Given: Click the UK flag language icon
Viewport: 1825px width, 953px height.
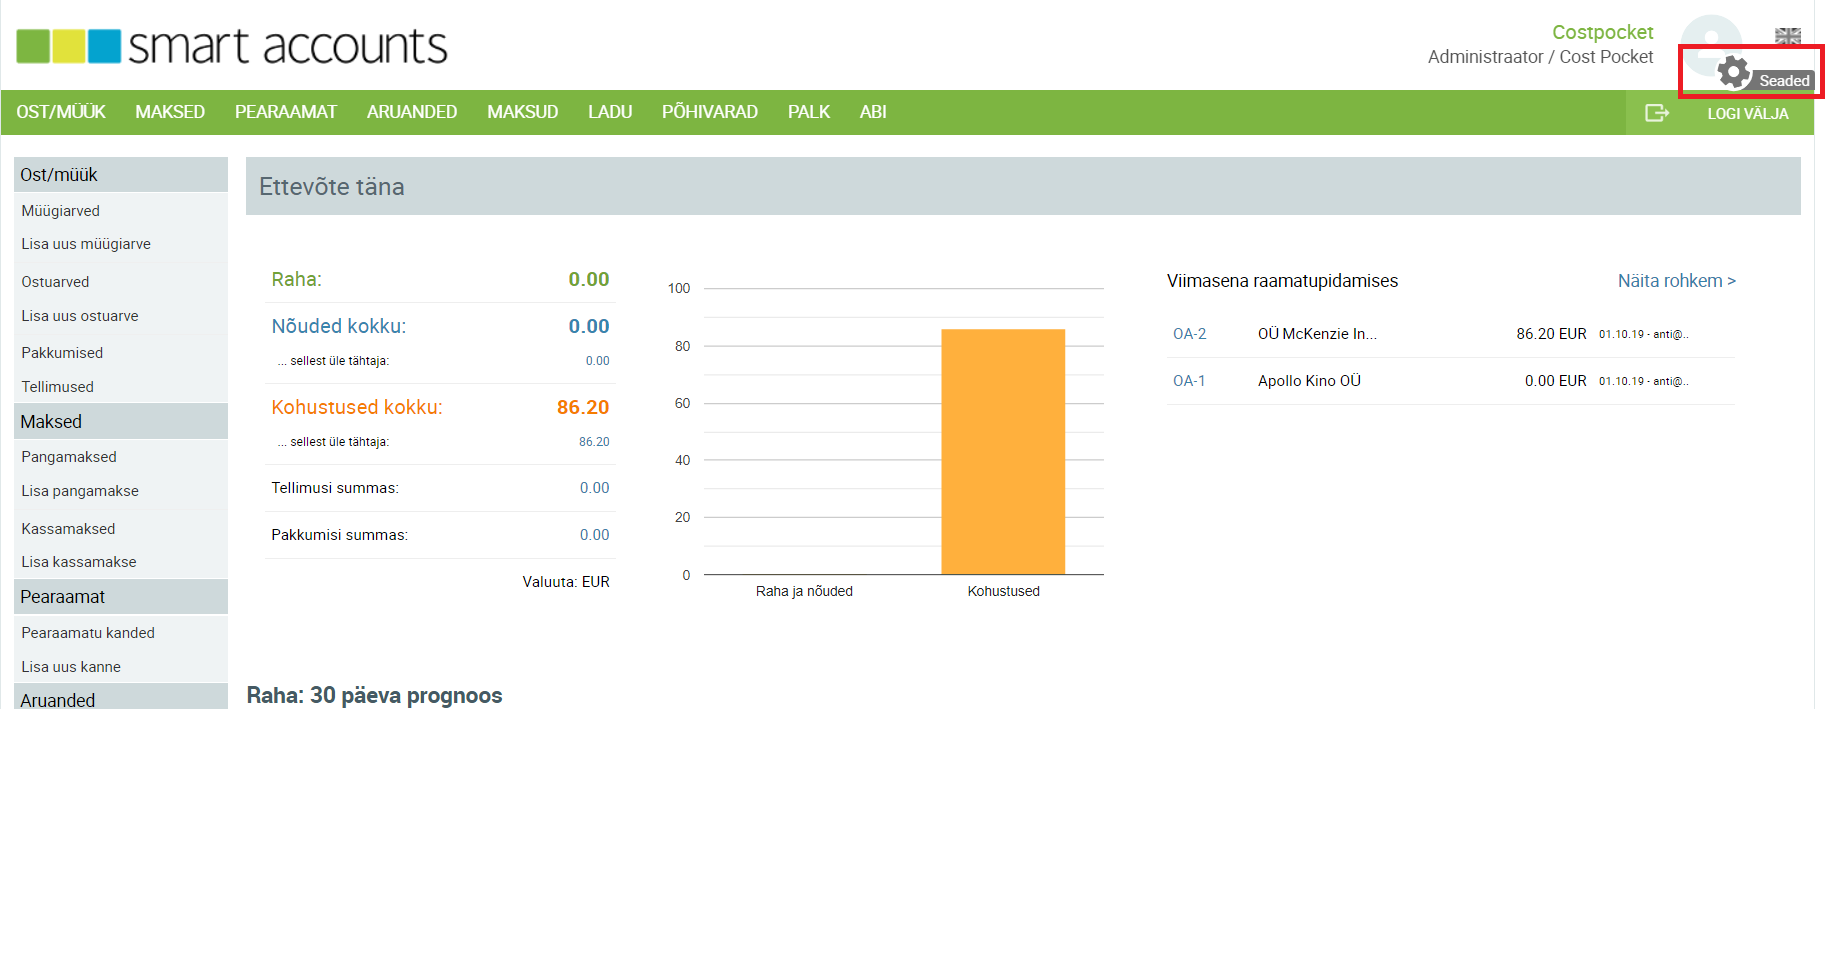Looking at the screenshot, I should pyautogui.click(x=1788, y=36).
